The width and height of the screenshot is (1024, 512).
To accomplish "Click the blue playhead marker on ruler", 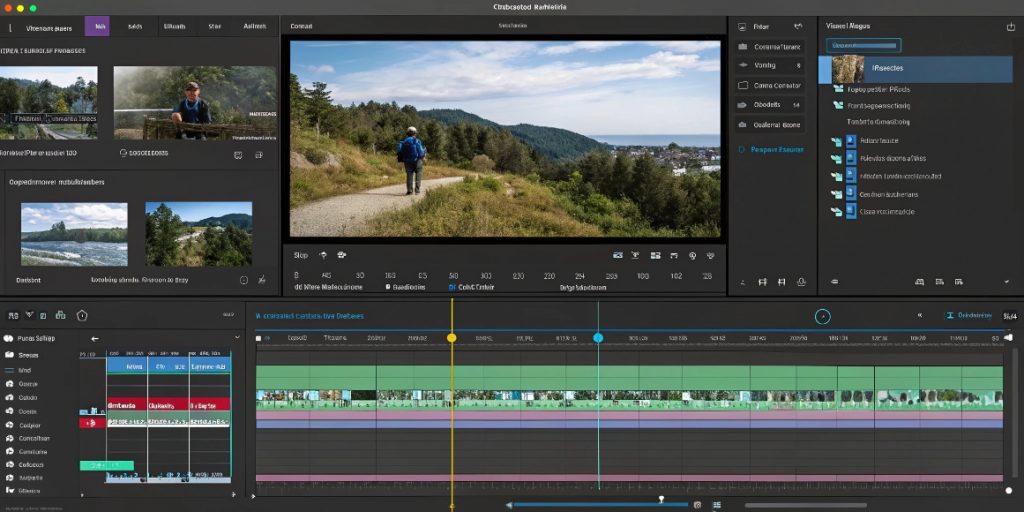I will pyautogui.click(x=598, y=338).
